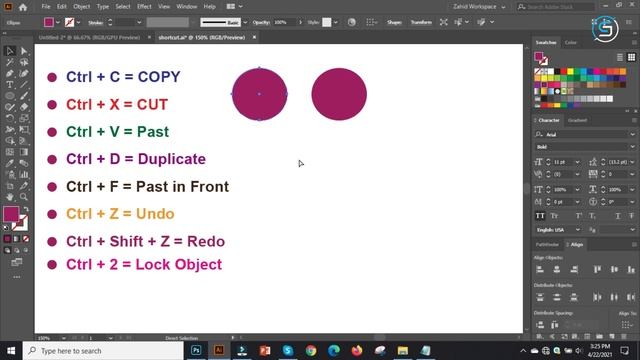Select the Column Graph tool
The image size is (640, 360).
(x=24, y=175)
